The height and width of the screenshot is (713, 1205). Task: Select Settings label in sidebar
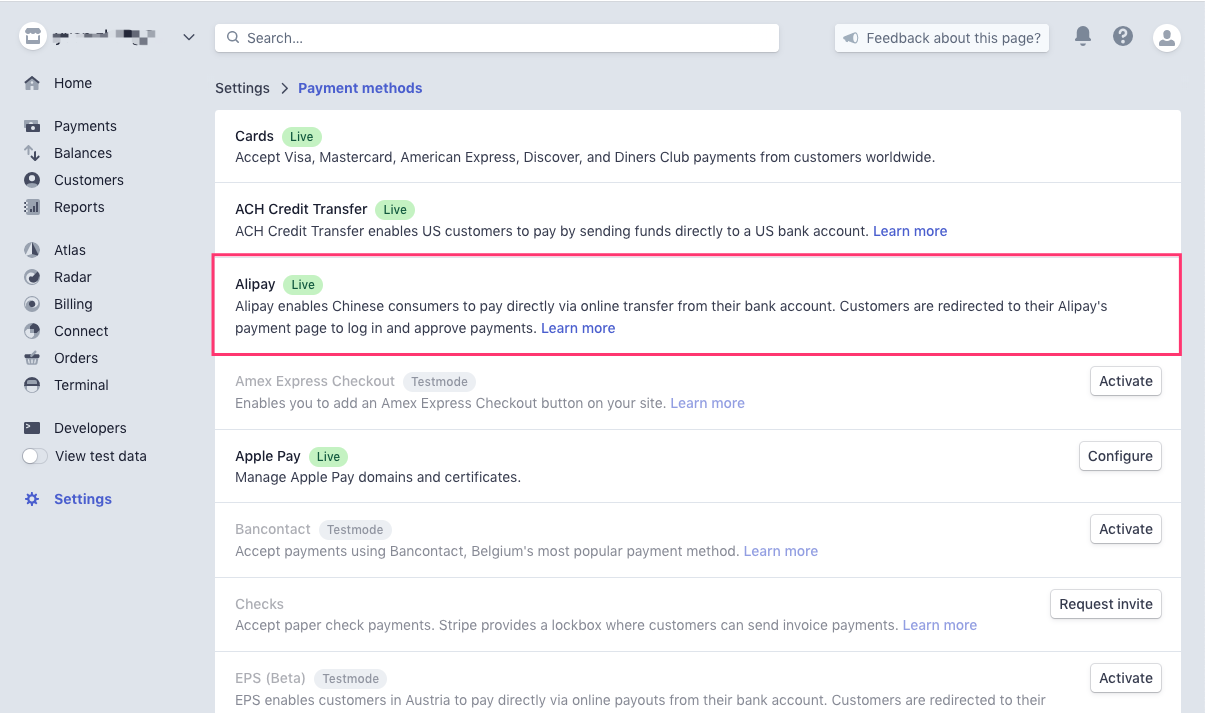pos(83,499)
